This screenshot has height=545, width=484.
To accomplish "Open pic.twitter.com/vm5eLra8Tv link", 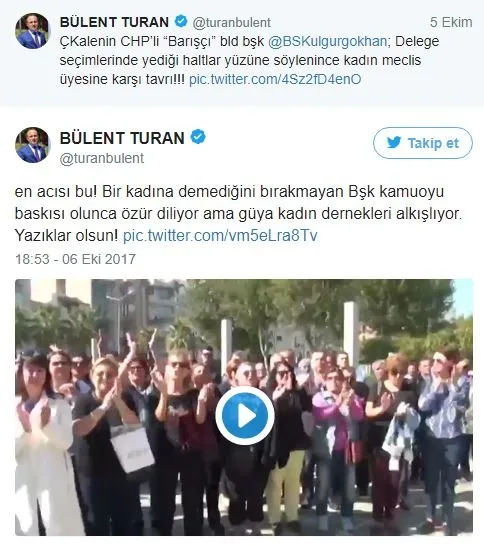I will 220,236.
